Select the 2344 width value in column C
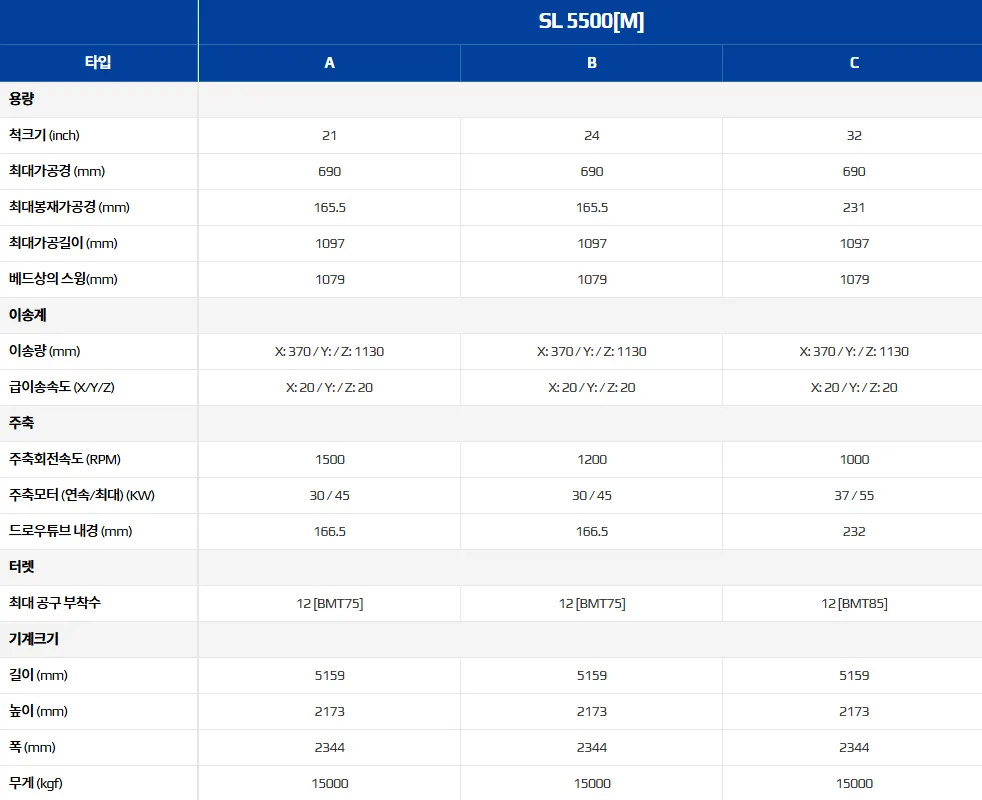982x800 pixels. (x=854, y=747)
